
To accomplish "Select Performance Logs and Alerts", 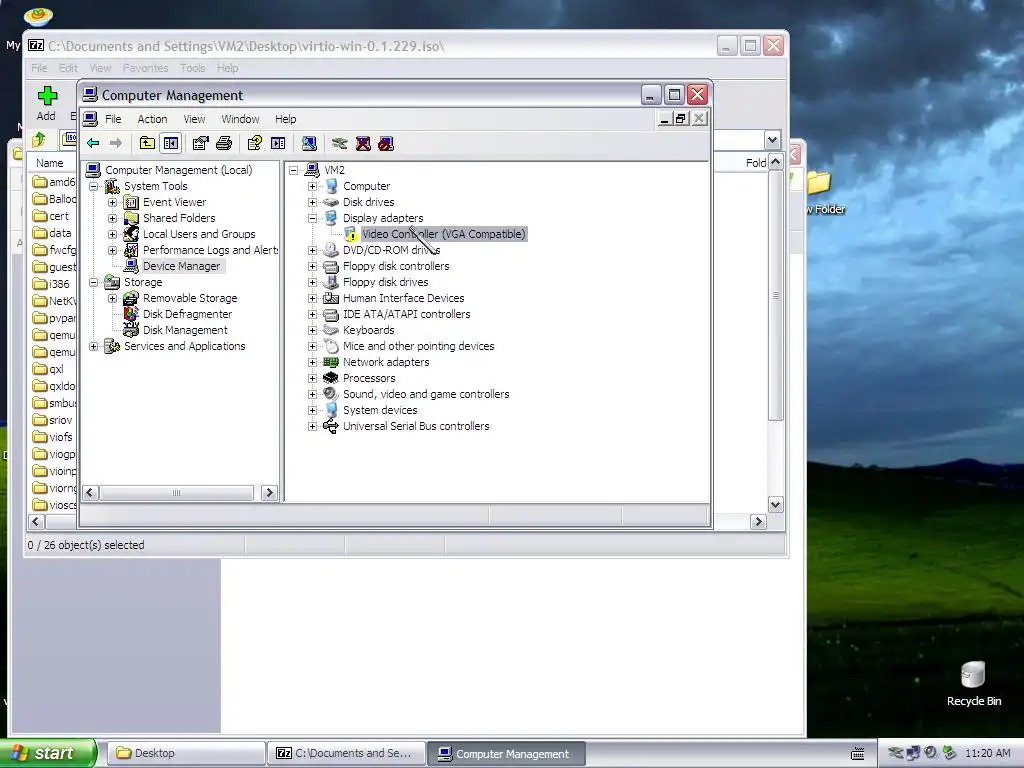I will point(210,250).
